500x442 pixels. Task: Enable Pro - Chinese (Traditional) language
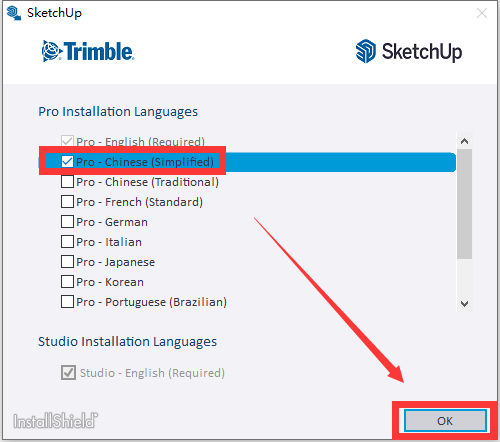(67, 182)
